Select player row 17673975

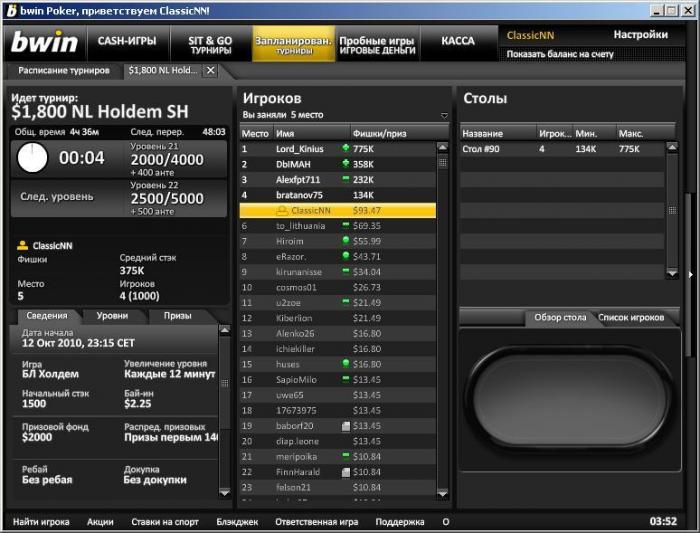(x=338, y=410)
